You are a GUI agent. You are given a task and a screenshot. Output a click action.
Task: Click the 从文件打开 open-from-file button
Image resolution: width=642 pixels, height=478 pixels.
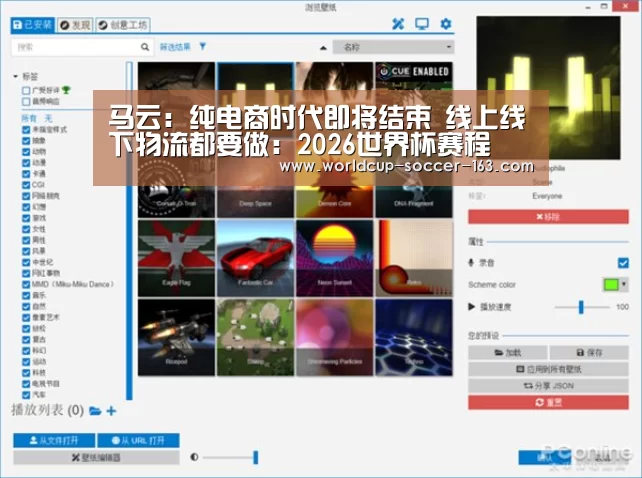click(x=54, y=440)
